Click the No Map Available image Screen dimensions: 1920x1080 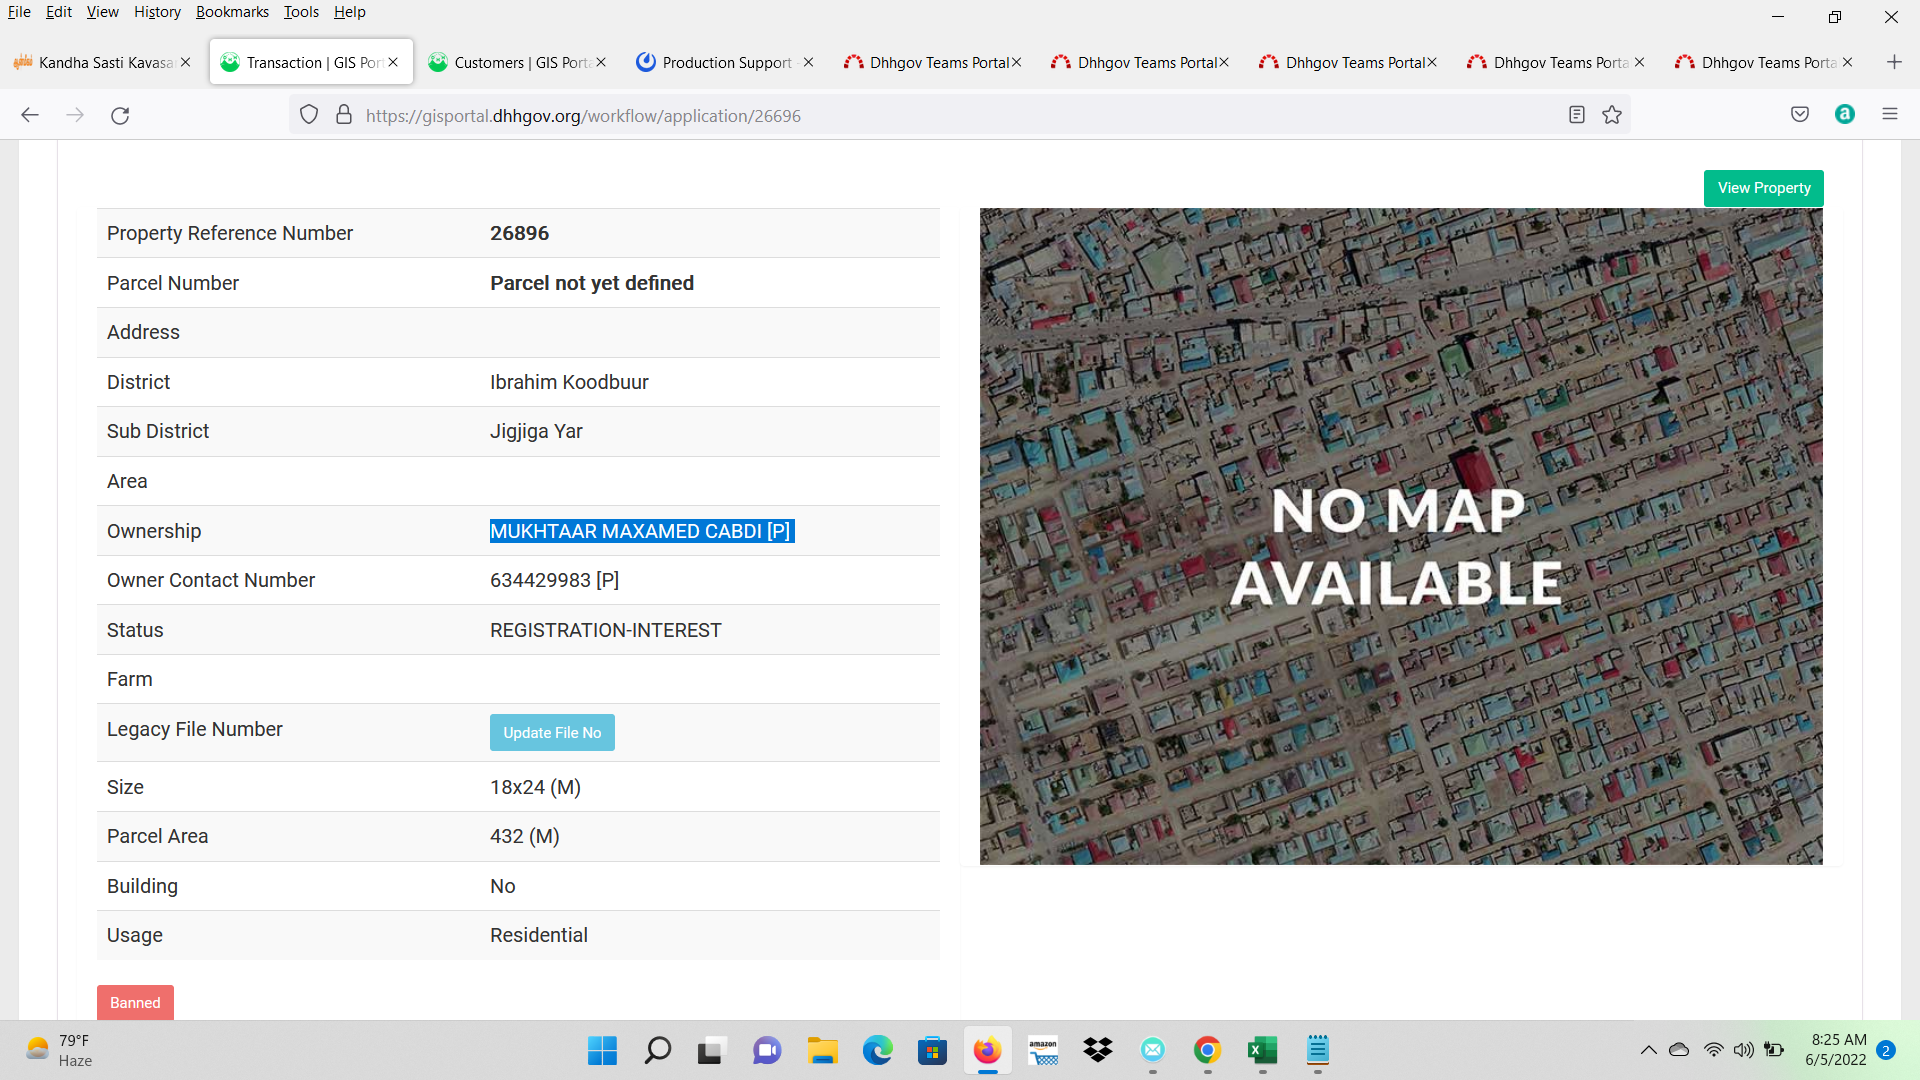pos(1401,536)
